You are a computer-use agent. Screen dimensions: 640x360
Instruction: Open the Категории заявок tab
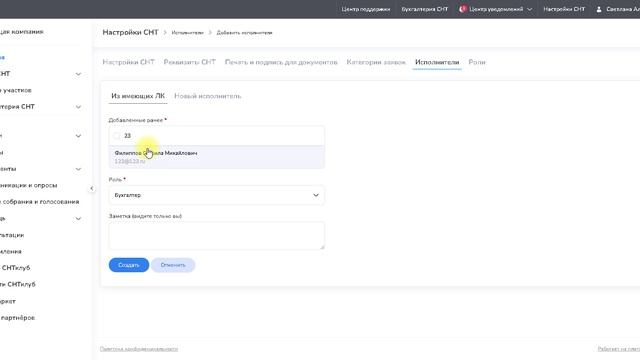tap(376, 62)
